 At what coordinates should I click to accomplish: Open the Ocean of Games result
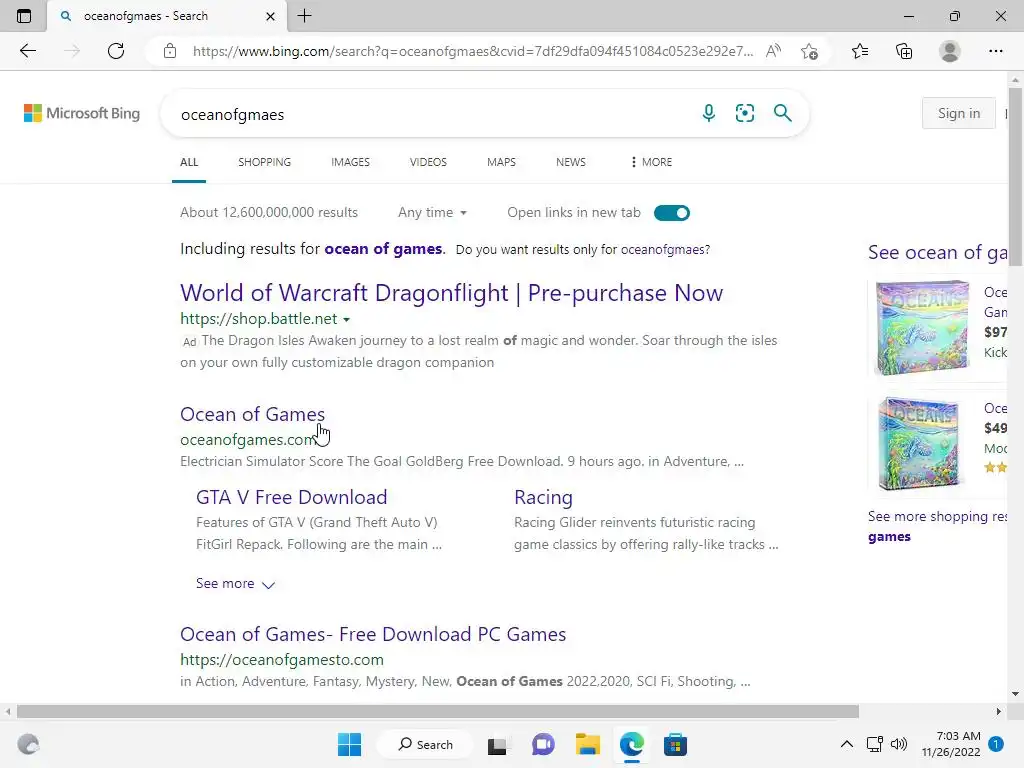(x=252, y=414)
